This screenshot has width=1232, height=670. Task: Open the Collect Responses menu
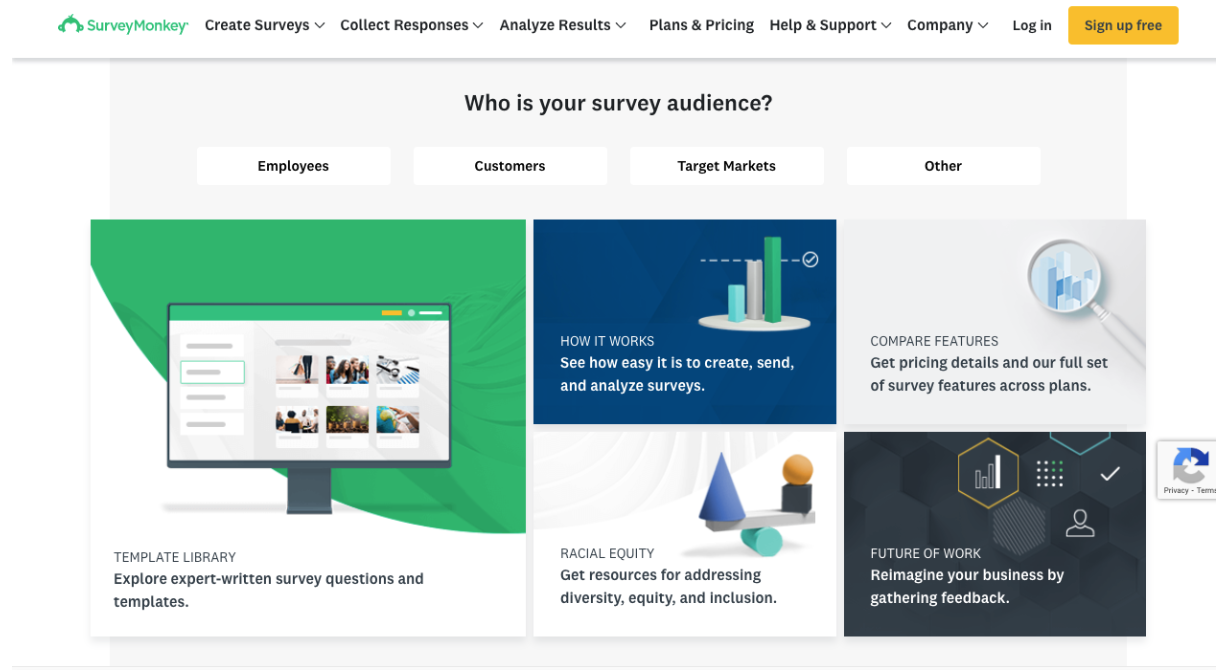(x=411, y=25)
